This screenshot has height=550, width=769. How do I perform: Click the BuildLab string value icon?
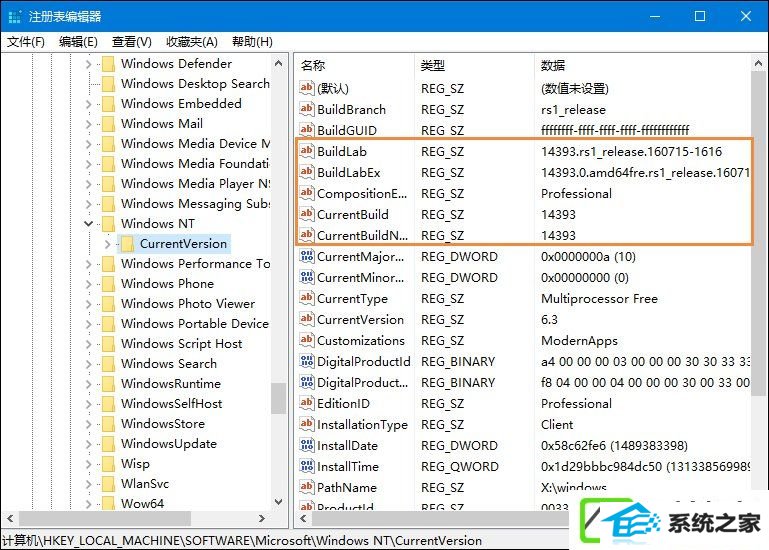tap(307, 151)
